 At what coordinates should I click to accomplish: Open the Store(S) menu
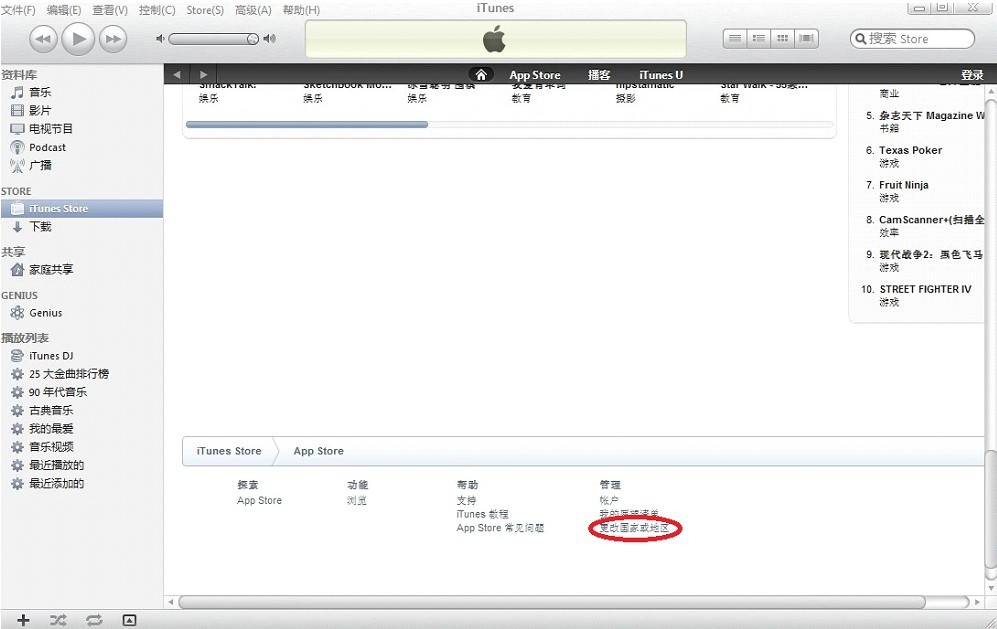[x=205, y=10]
